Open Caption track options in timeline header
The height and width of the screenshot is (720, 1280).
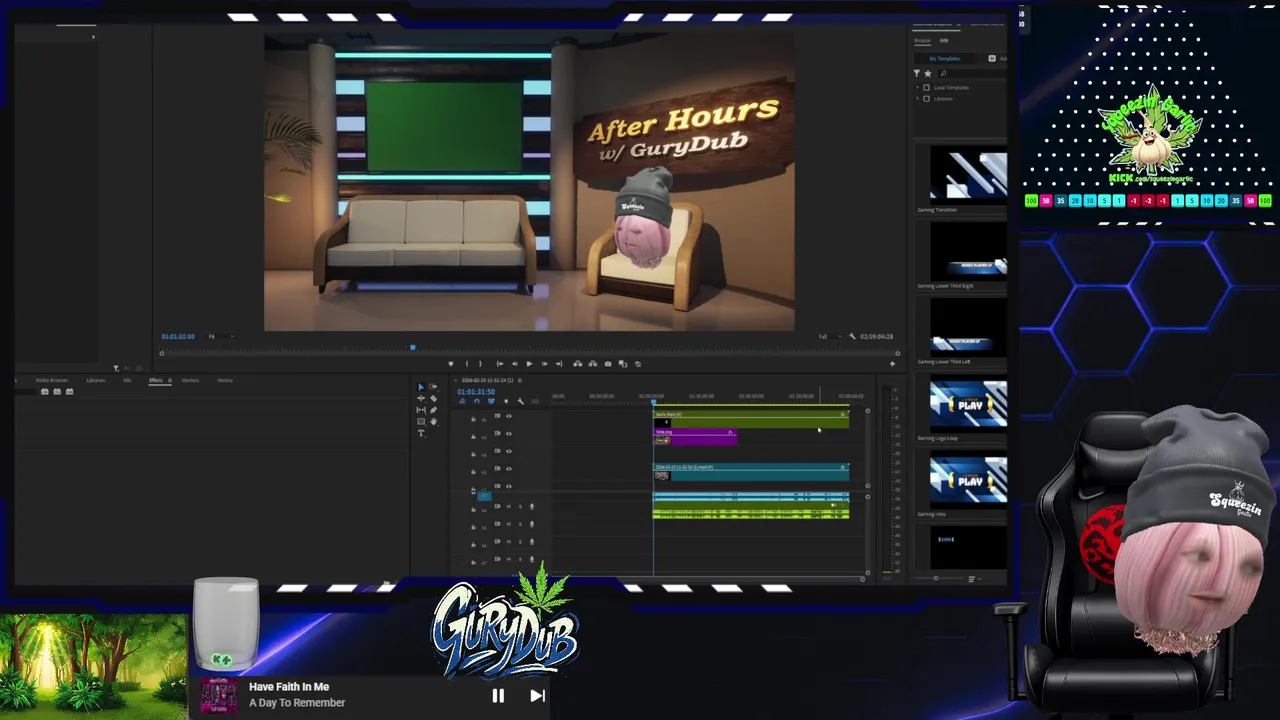(x=535, y=401)
